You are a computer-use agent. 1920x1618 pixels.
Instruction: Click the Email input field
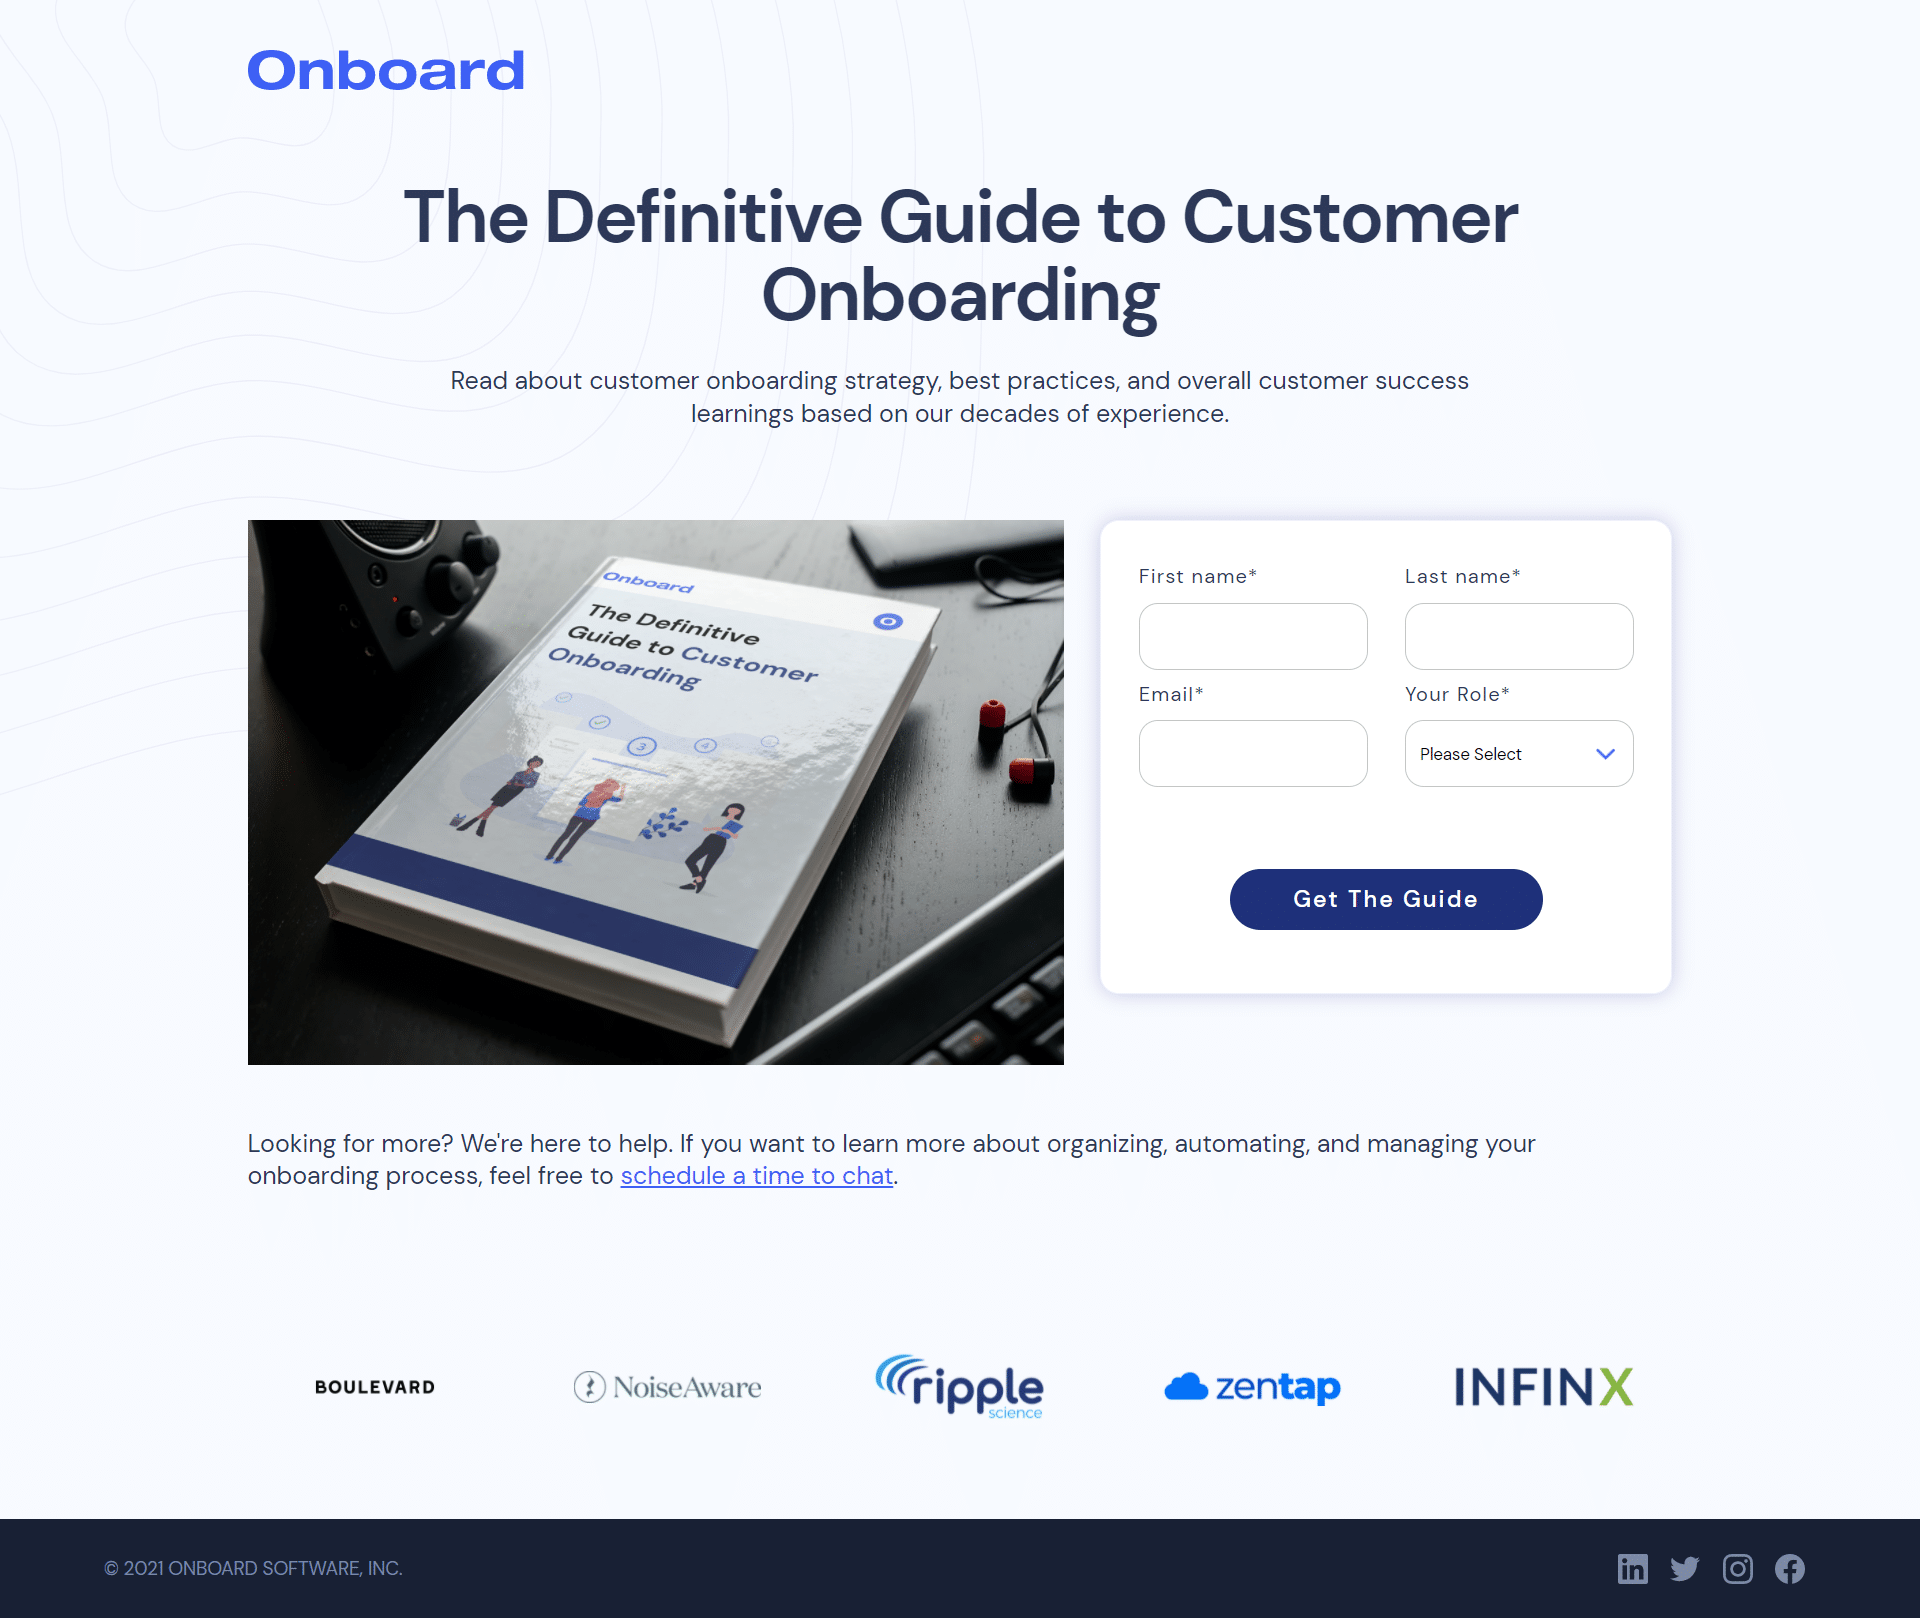tap(1252, 753)
